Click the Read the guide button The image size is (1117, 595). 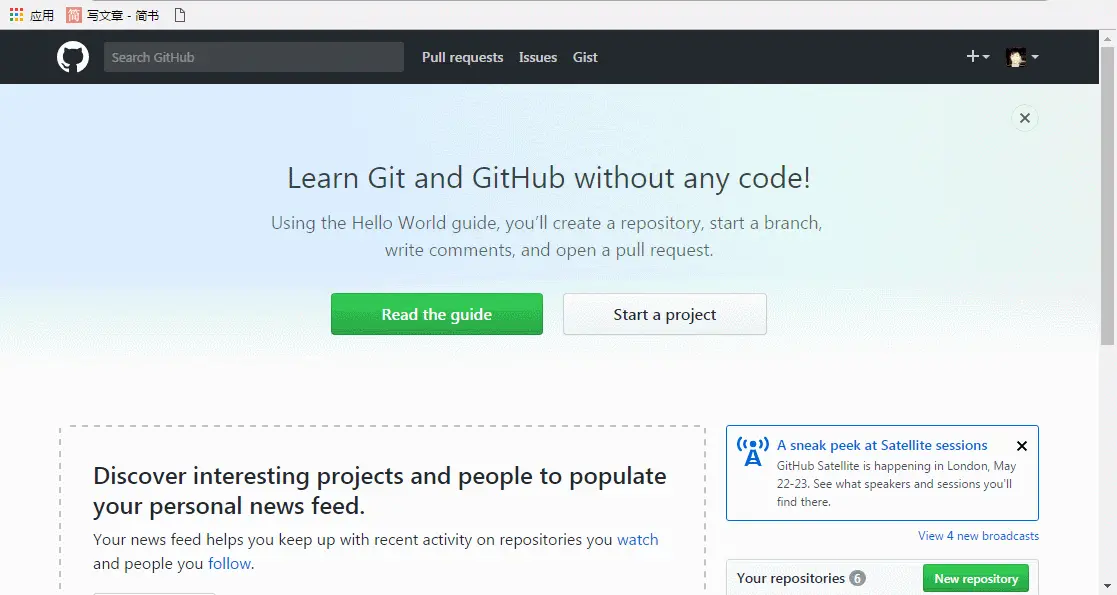click(x=437, y=314)
